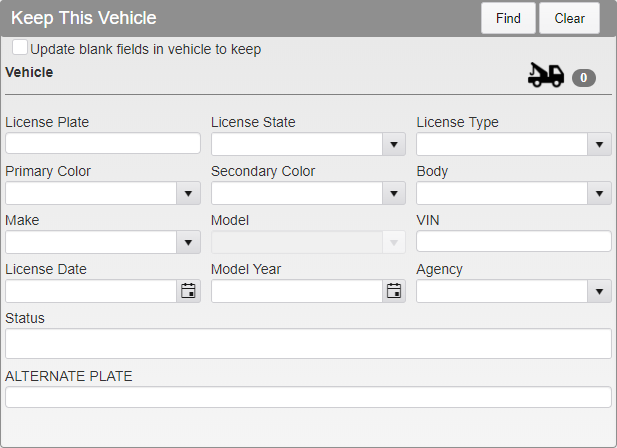This screenshot has height=448, width=617.
Task: Expand the License State dropdown
Action: [394, 144]
